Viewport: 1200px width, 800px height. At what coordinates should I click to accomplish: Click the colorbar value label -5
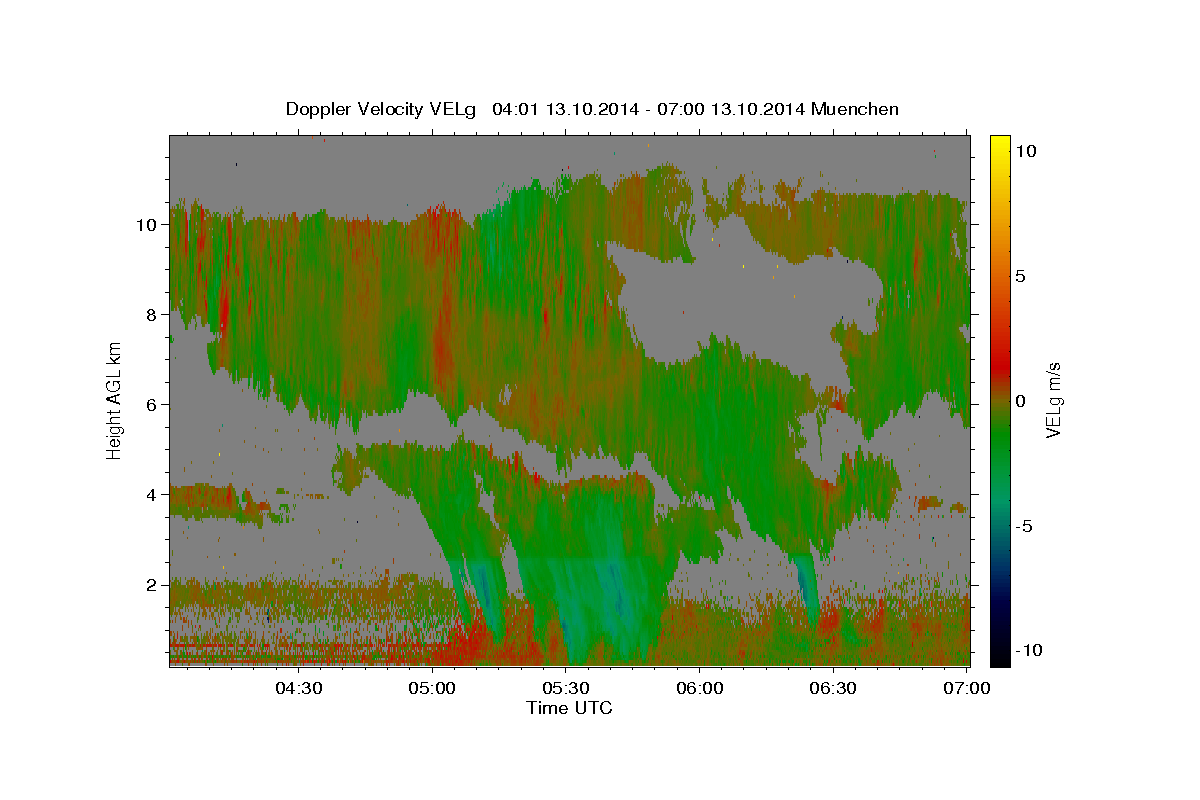tap(1025, 525)
